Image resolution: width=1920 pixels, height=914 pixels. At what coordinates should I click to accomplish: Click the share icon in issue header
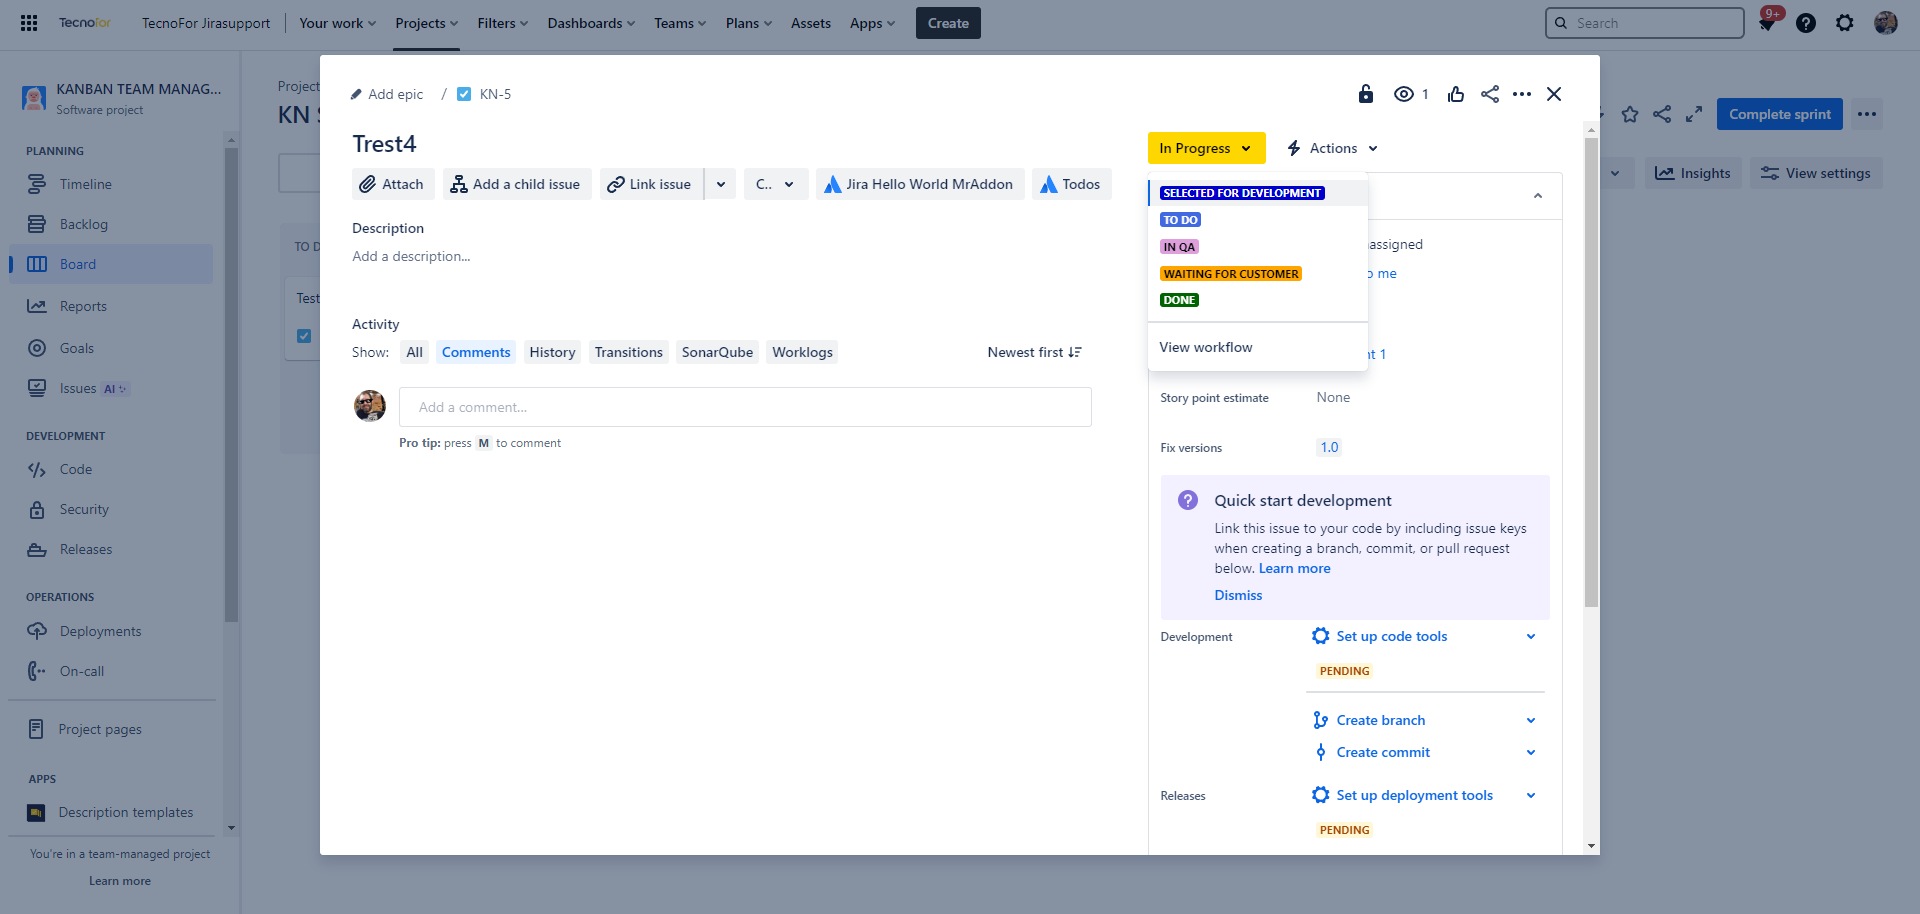(x=1490, y=94)
